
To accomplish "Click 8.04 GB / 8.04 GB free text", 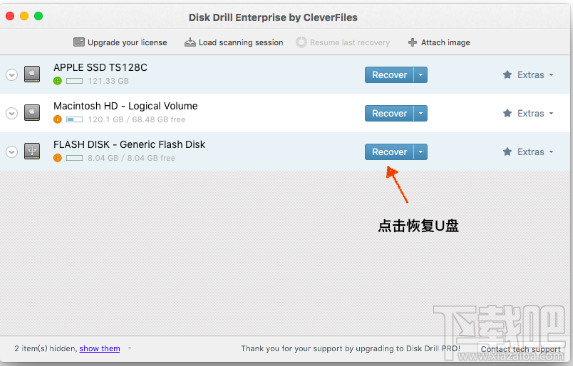I will click(131, 158).
